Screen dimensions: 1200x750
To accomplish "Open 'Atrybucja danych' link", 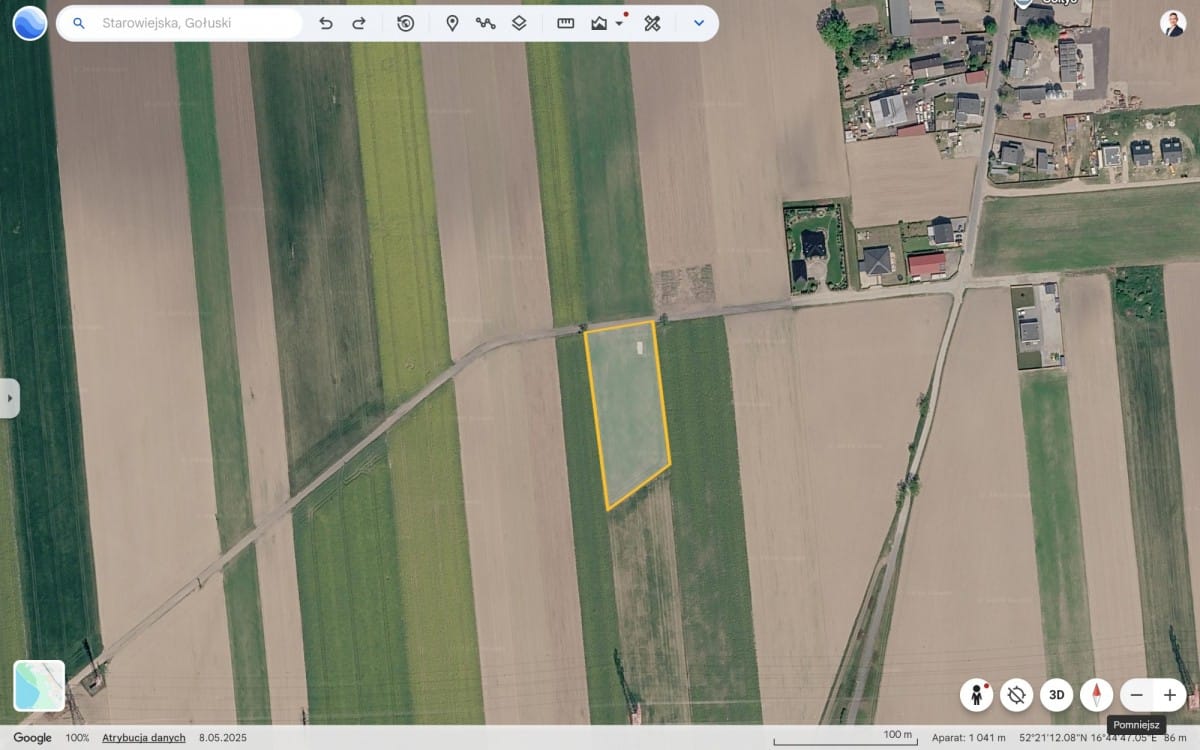I will click(x=144, y=738).
